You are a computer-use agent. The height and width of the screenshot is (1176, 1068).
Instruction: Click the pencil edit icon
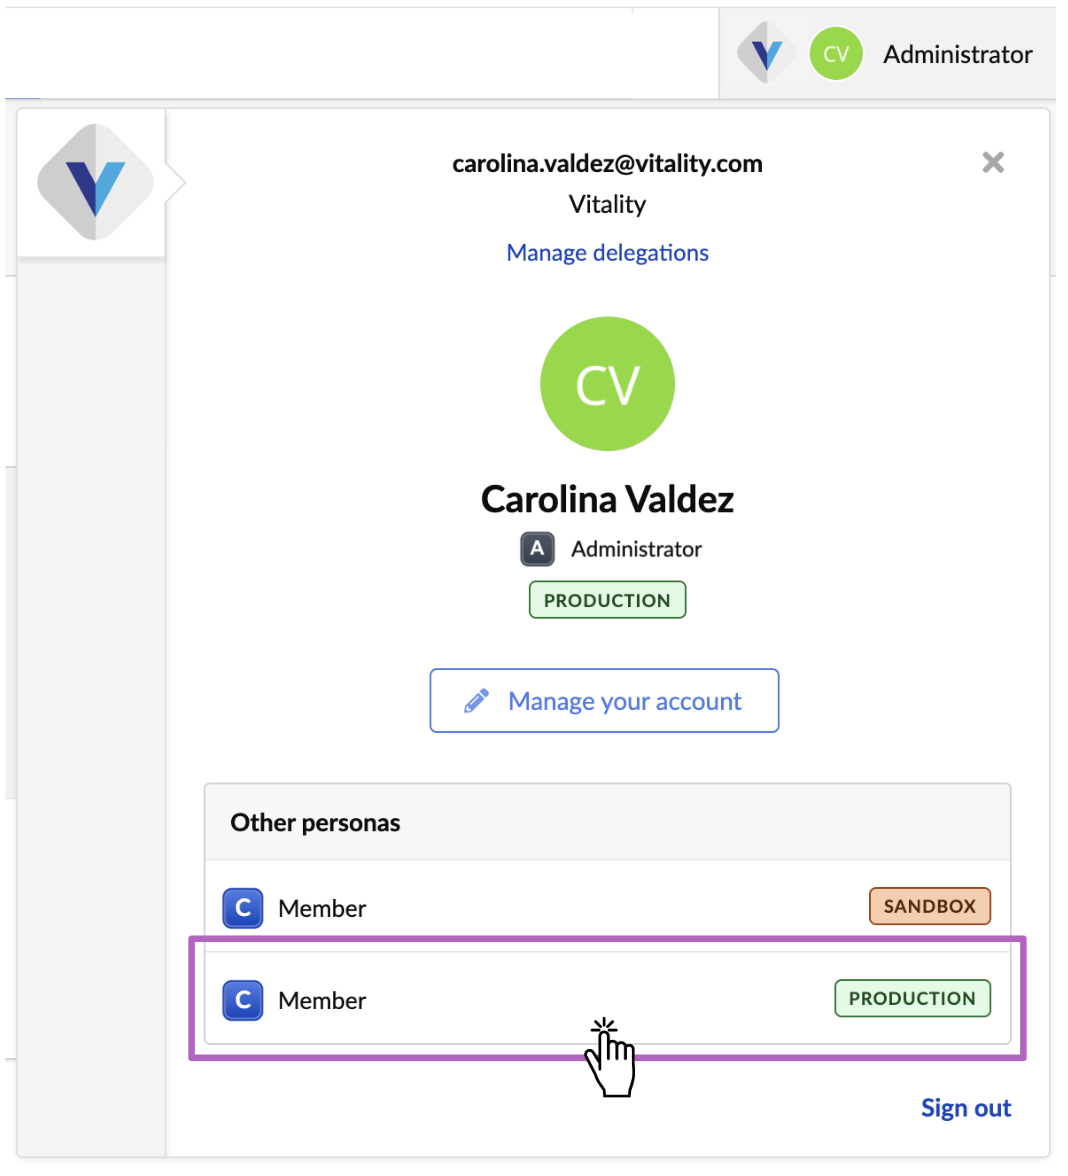pos(477,701)
